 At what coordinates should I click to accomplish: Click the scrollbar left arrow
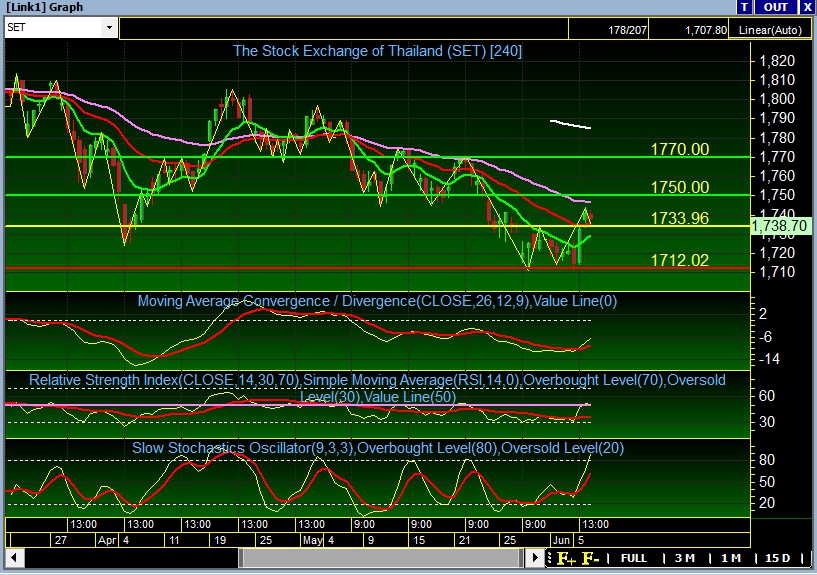[x=14, y=558]
